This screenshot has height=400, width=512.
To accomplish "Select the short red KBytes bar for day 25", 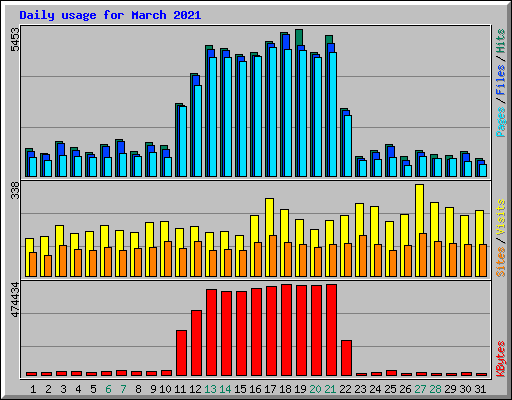I will 391,373.
